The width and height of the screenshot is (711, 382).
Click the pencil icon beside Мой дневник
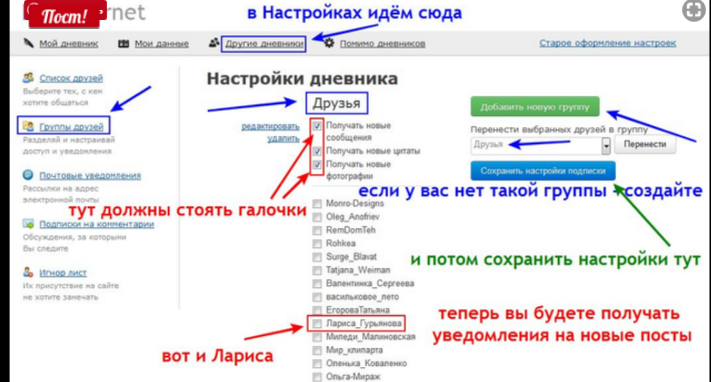[x=28, y=43]
